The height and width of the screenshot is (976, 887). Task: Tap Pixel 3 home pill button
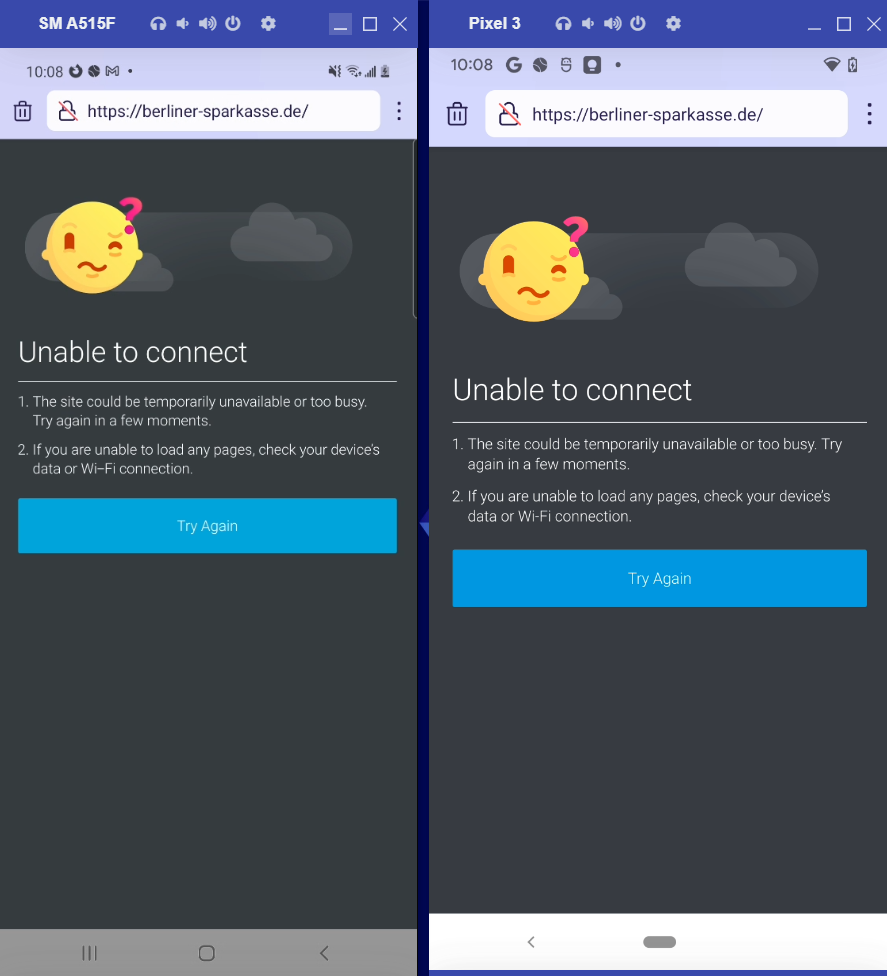pos(660,942)
